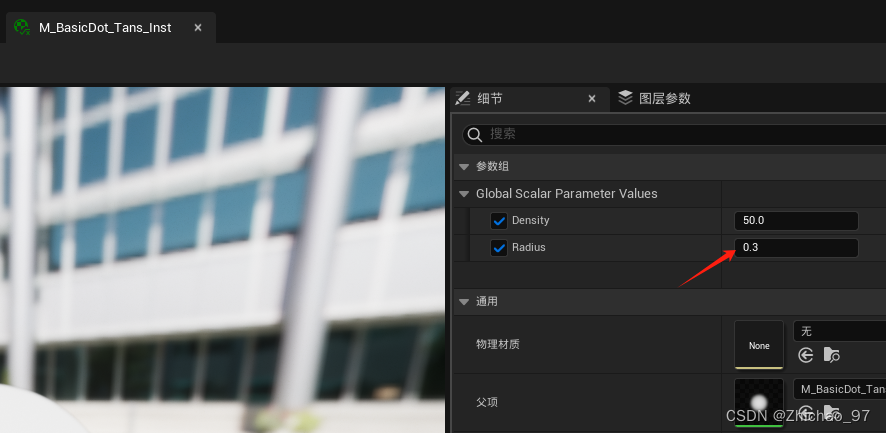Click the material instance icon in the tab
This screenshot has height=433, width=886.
coord(22,28)
